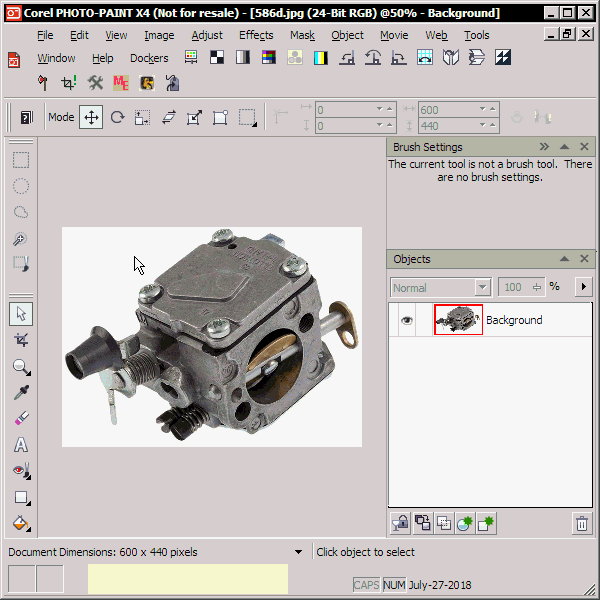The height and width of the screenshot is (600, 600).
Task: Click the Convert to Grayscale icon
Action: point(243,57)
